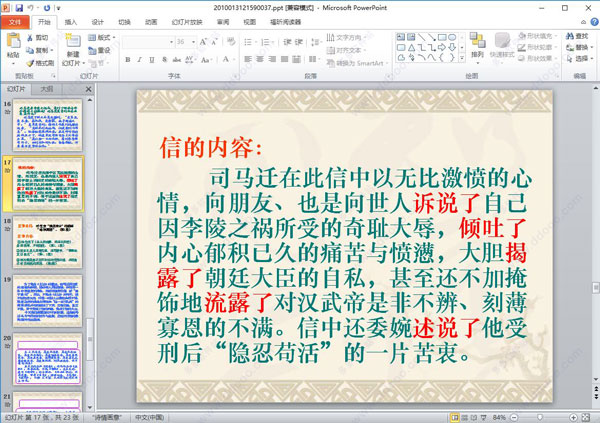The image size is (600, 423).
Task: Switch to the Outline (大纲) pane tab
Action: [47, 89]
